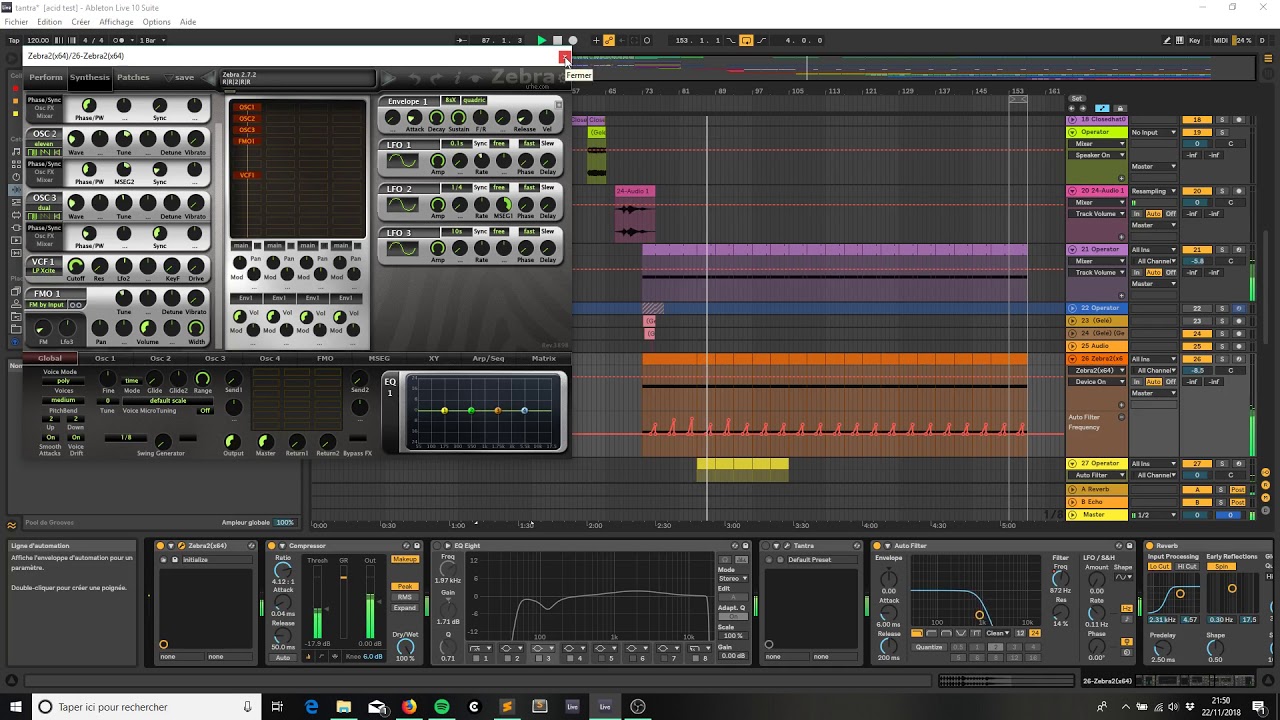Screen dimensions: 1280x720
Task: Click the LFO 2 waveform display
Action: [401, 205]
